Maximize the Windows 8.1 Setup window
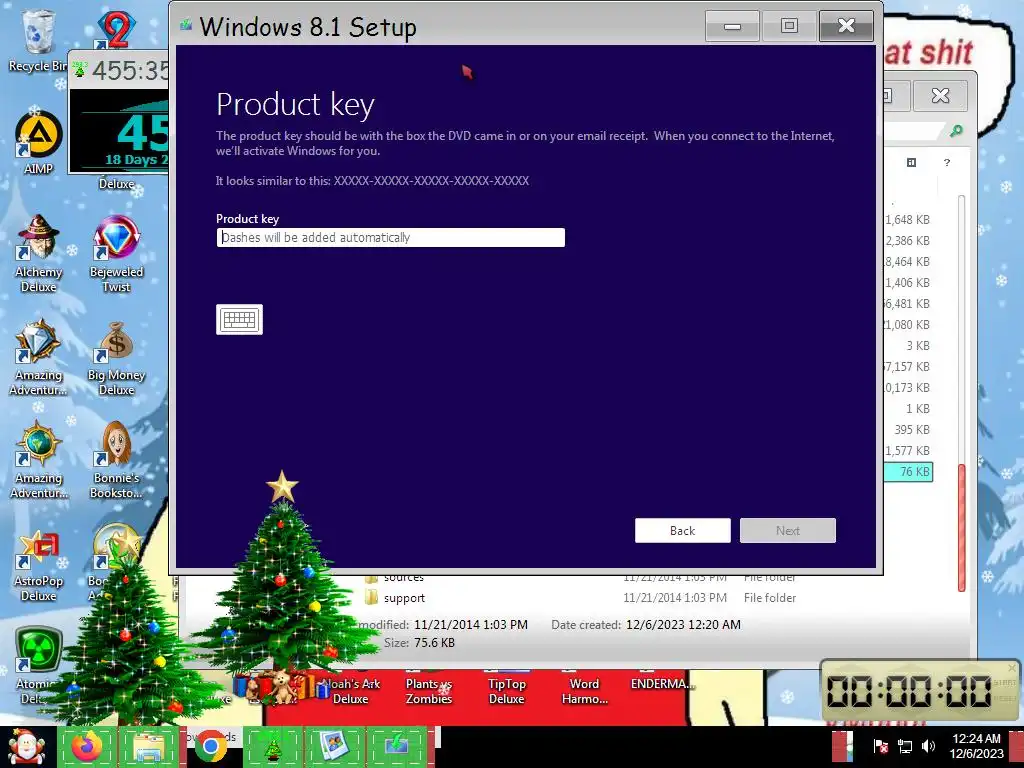 click(789, 26)
